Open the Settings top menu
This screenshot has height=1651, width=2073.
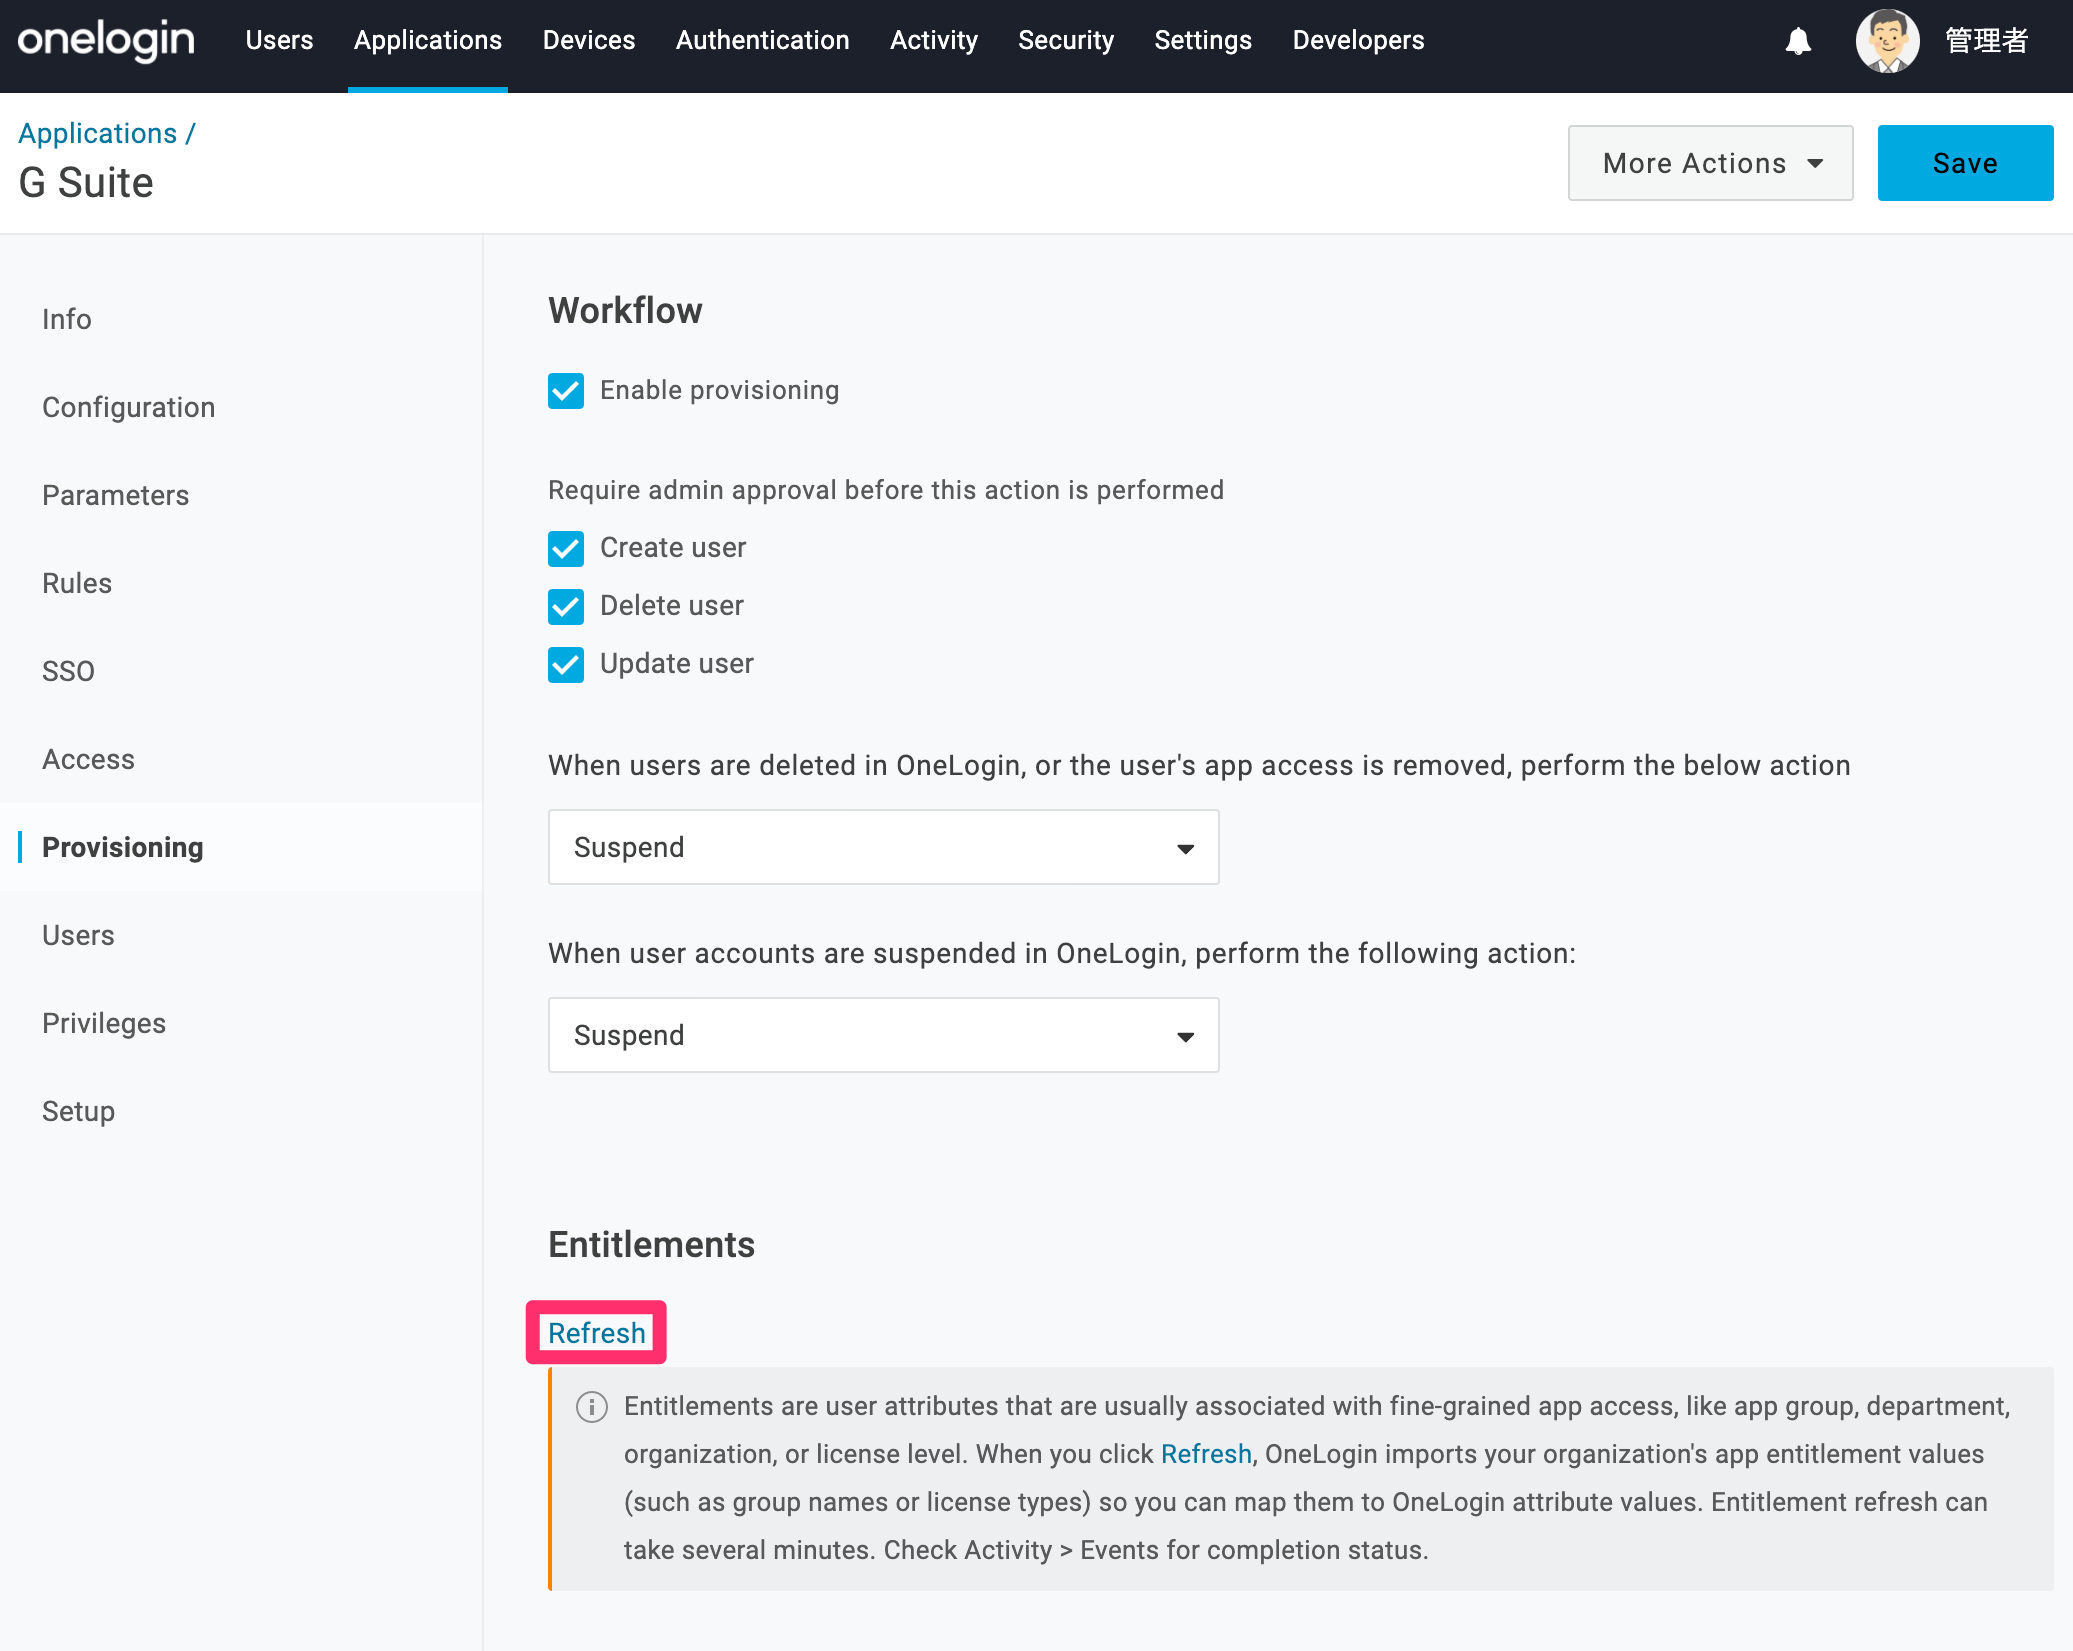pyautogui.click(x=1203, y=41)
